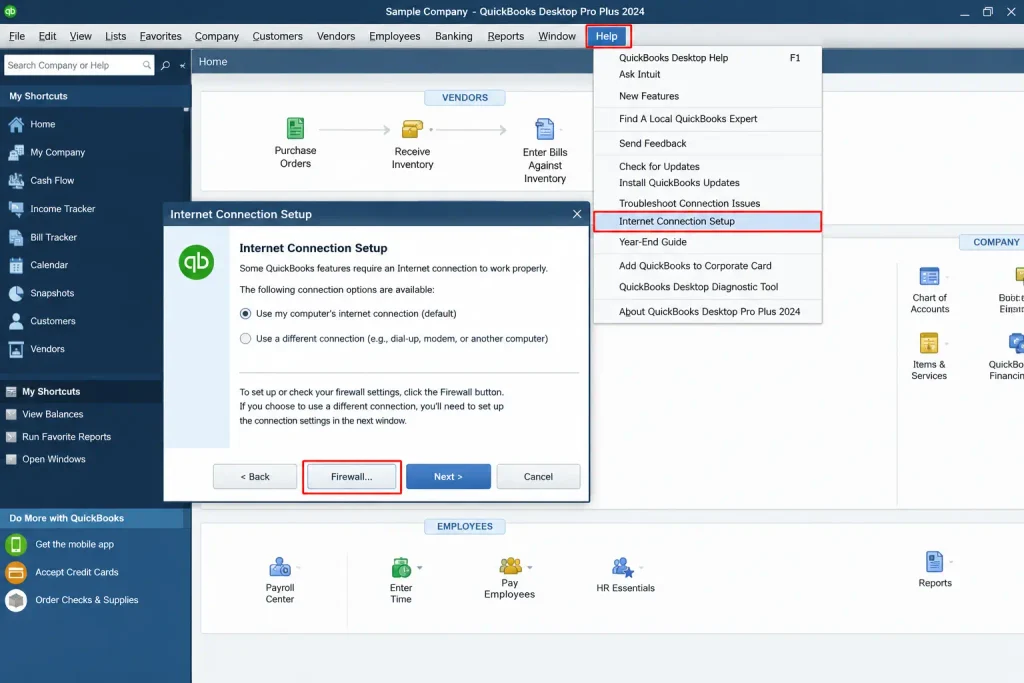
Task: Open Customers shortcut in sidebar
Action: coord(42,321)
